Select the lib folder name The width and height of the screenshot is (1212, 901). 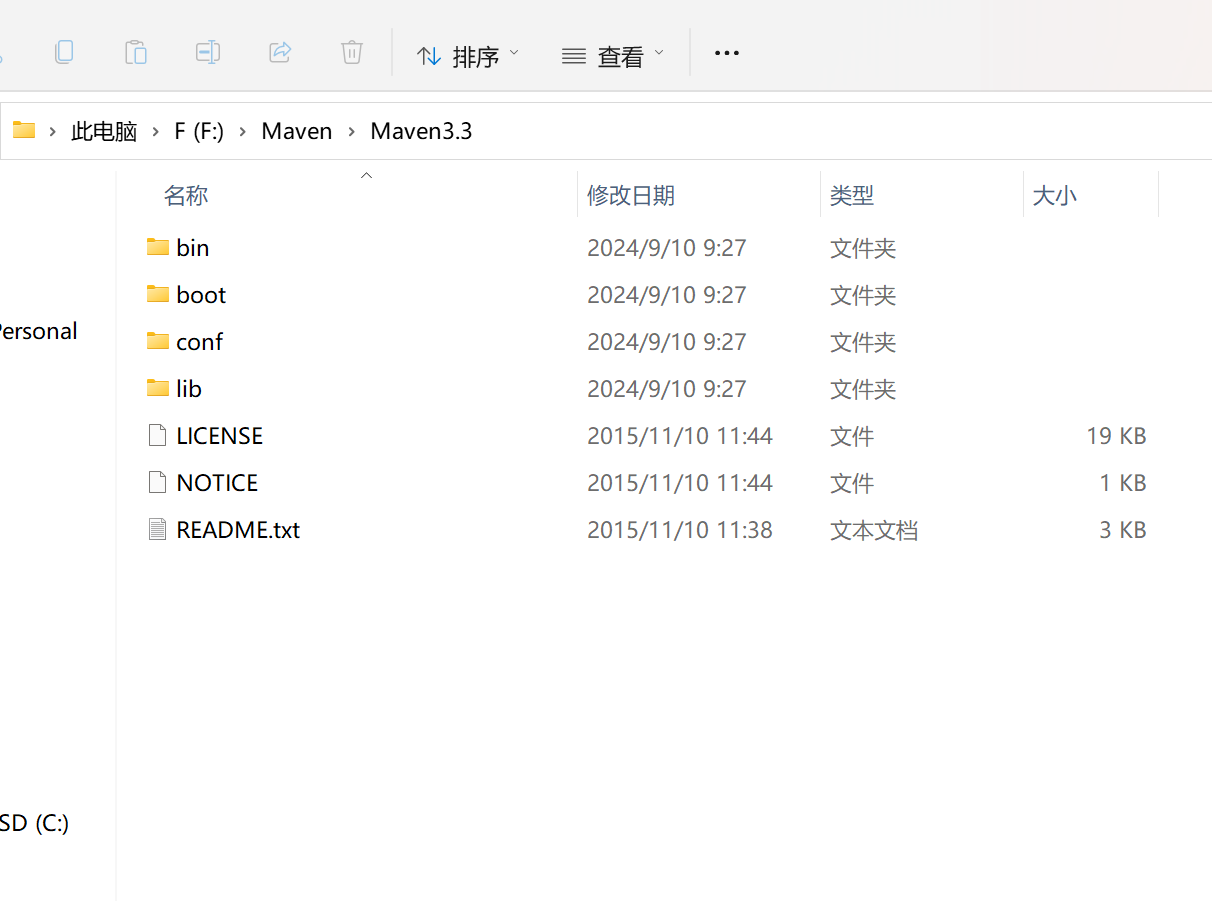click(x=189, y=388)
